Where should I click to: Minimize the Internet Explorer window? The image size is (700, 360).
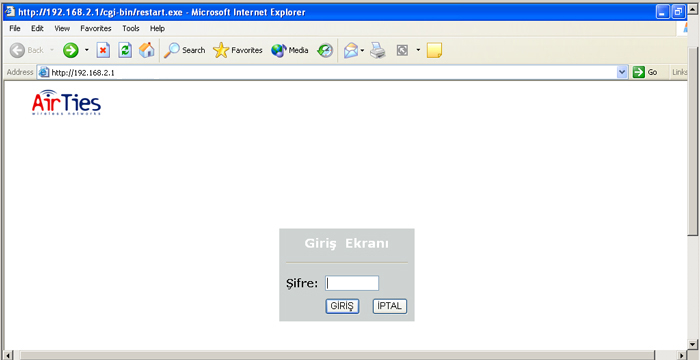coord(663,12)
